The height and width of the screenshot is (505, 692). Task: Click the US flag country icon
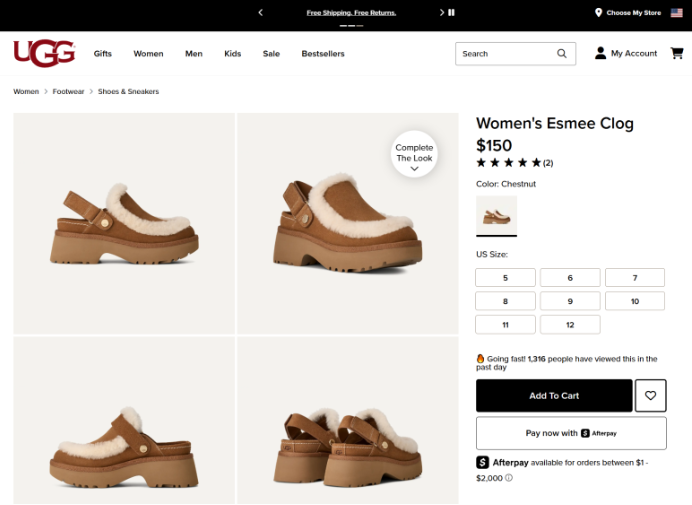(676, 13)
